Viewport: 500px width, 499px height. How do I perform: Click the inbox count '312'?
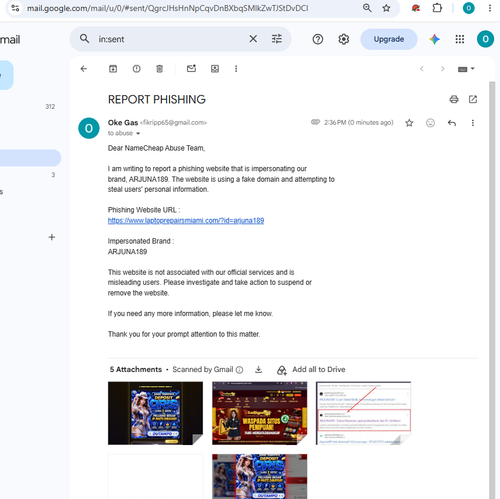pos(50,107)
